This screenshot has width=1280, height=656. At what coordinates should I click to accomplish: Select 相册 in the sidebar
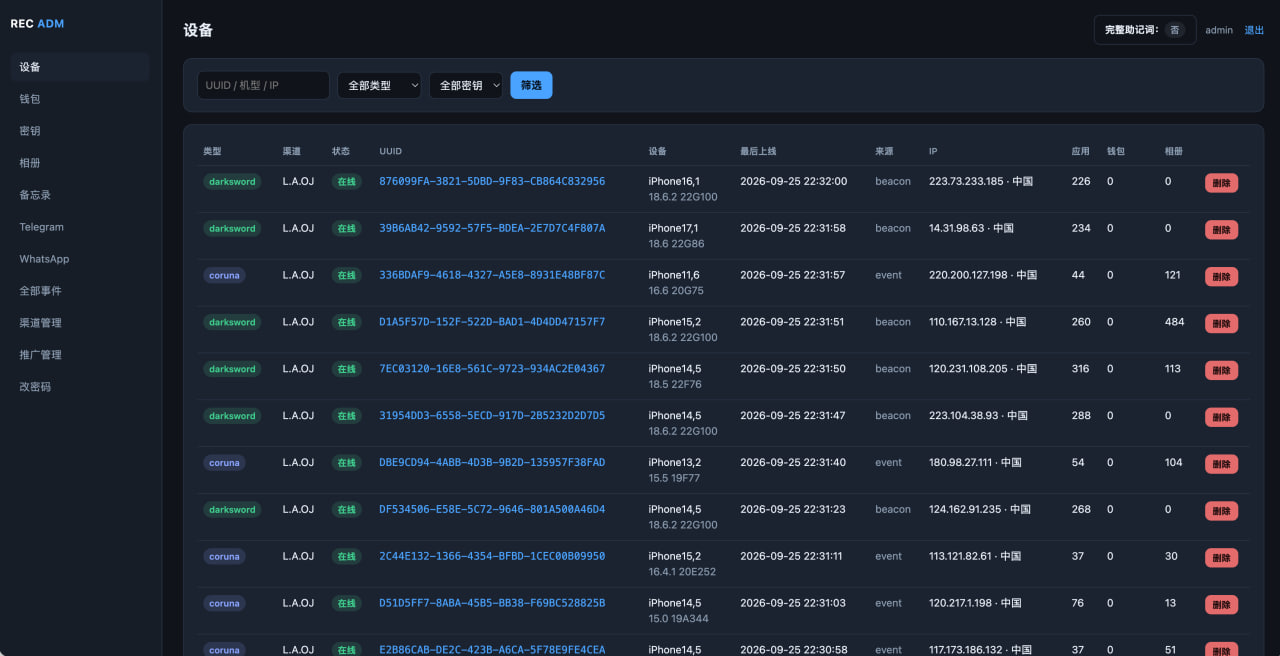80,163
